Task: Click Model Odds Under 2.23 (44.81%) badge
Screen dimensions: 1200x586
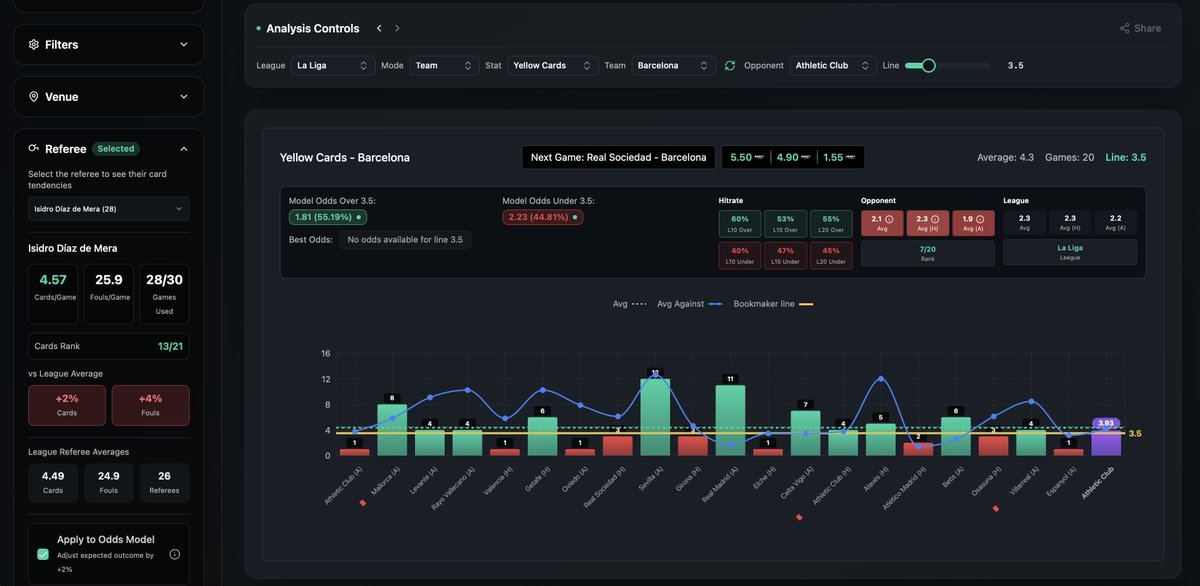Action: tap(543, 217)
